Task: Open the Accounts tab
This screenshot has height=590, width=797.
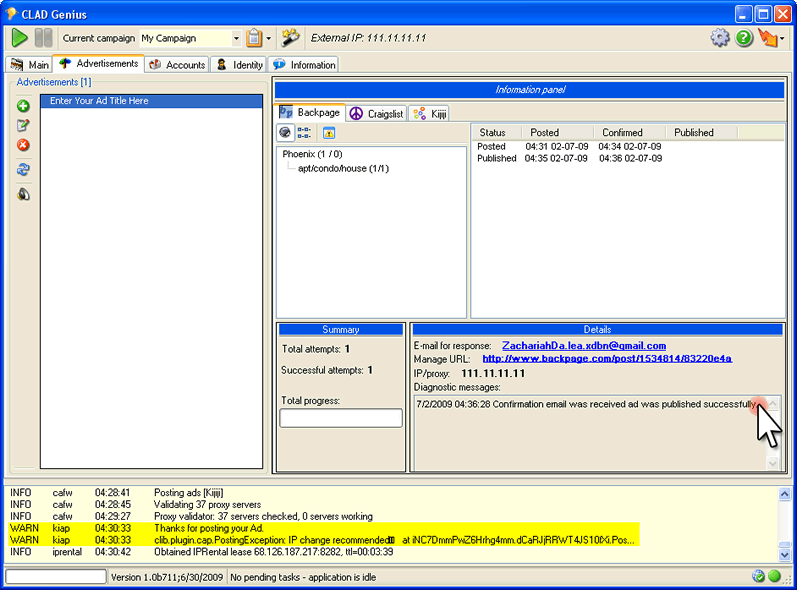Action: coord(177,65)
